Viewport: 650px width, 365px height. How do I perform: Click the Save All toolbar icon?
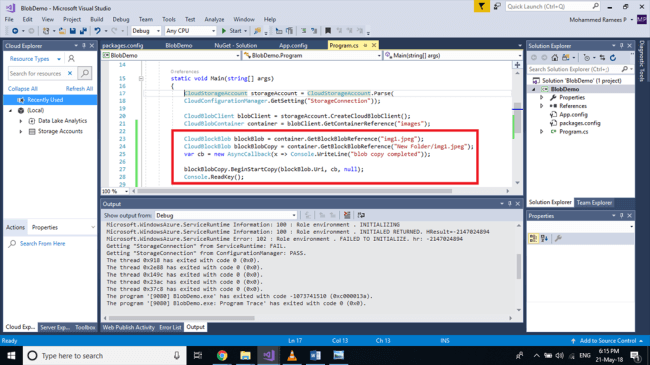click(x=83, y=31)
